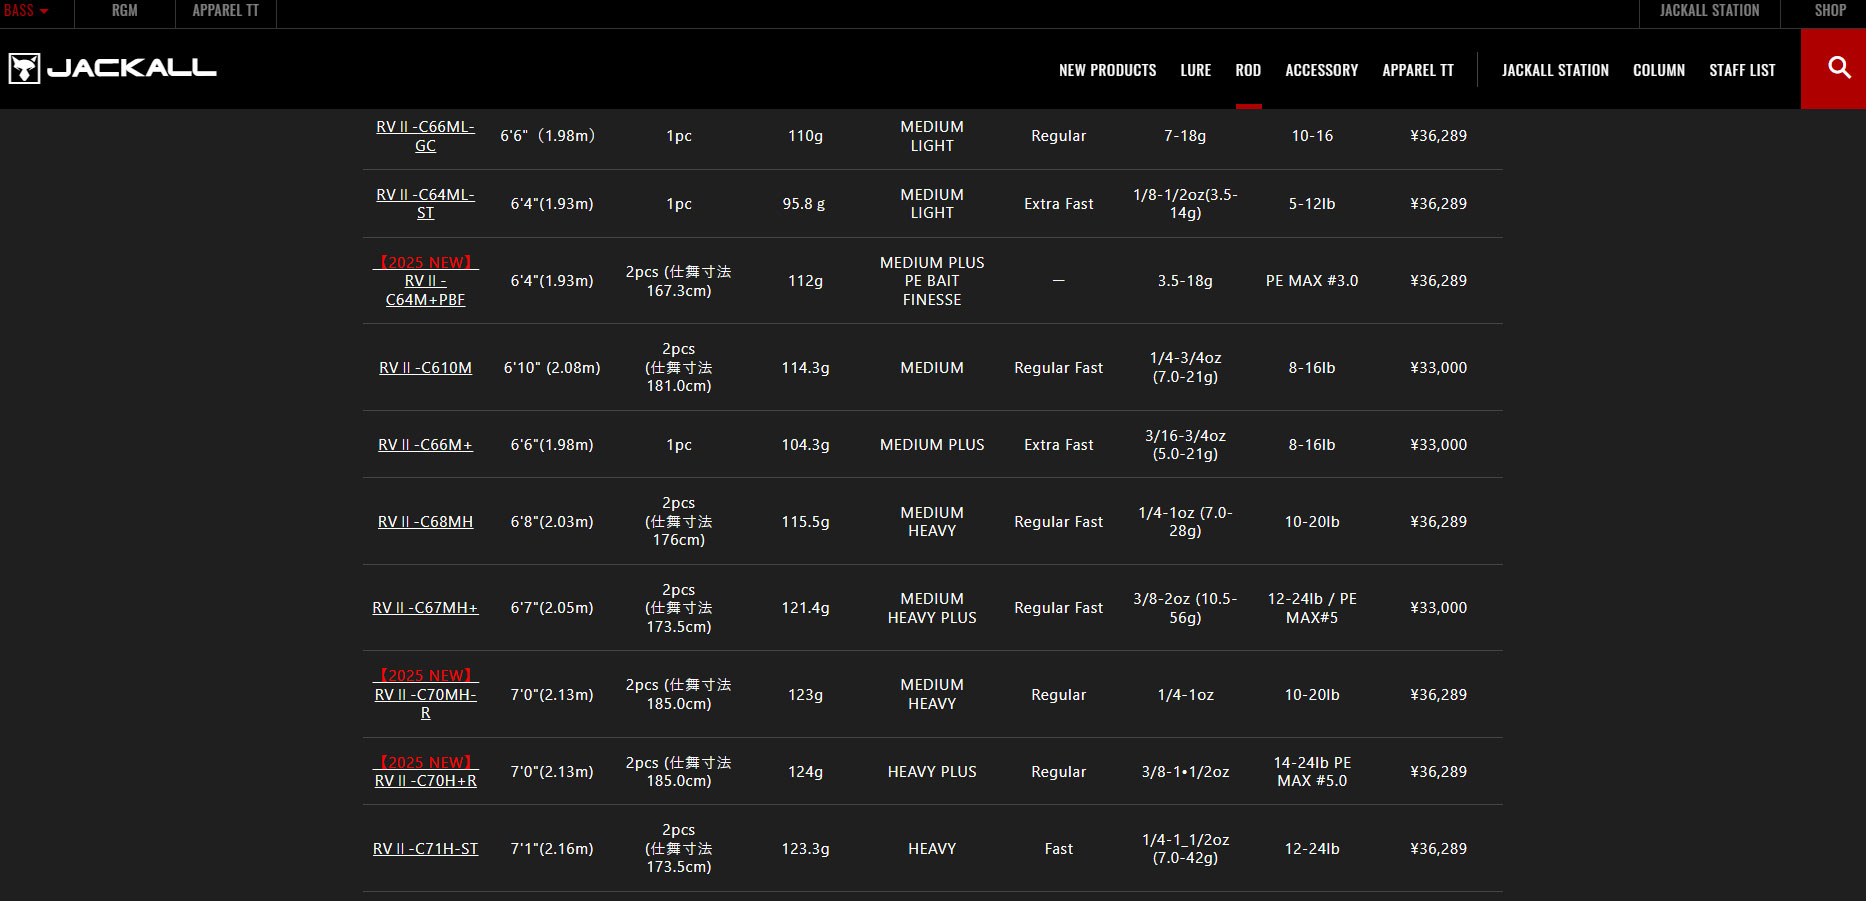Click the 124g weight cell

point(805,772)
